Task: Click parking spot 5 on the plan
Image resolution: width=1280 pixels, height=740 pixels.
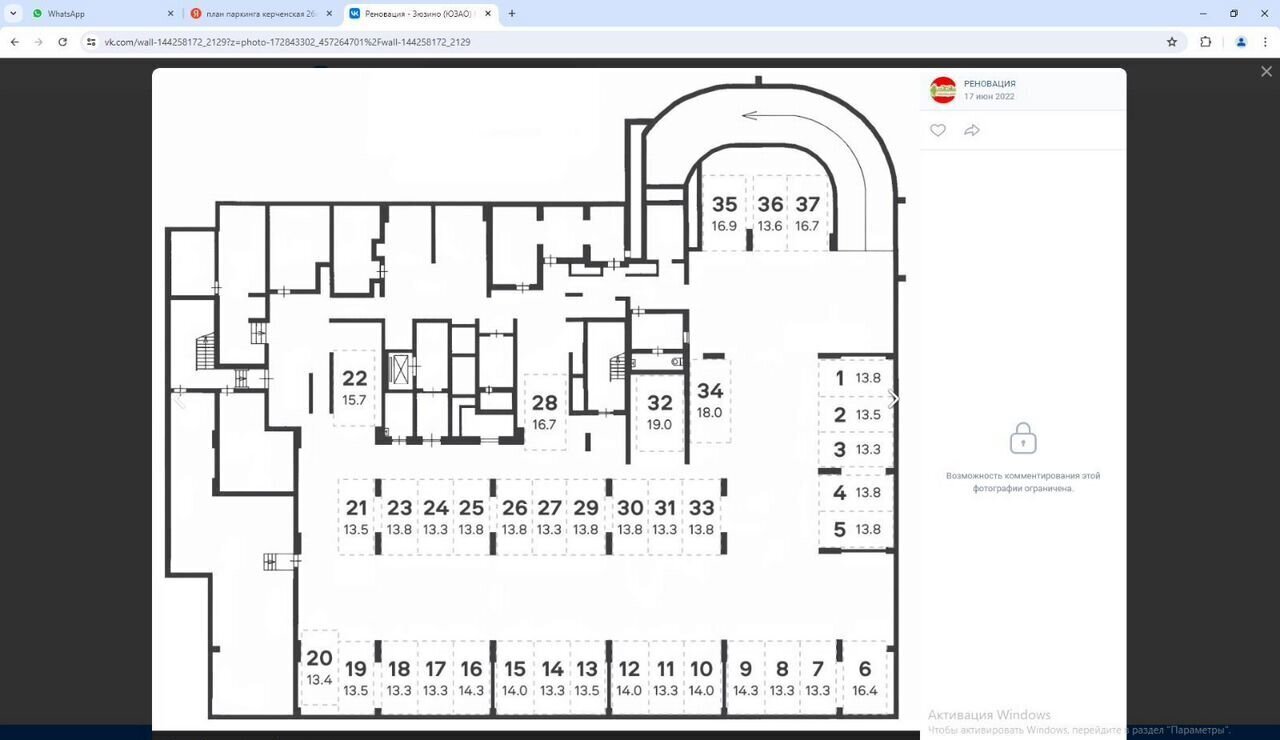Action: (x=856, y=529)
